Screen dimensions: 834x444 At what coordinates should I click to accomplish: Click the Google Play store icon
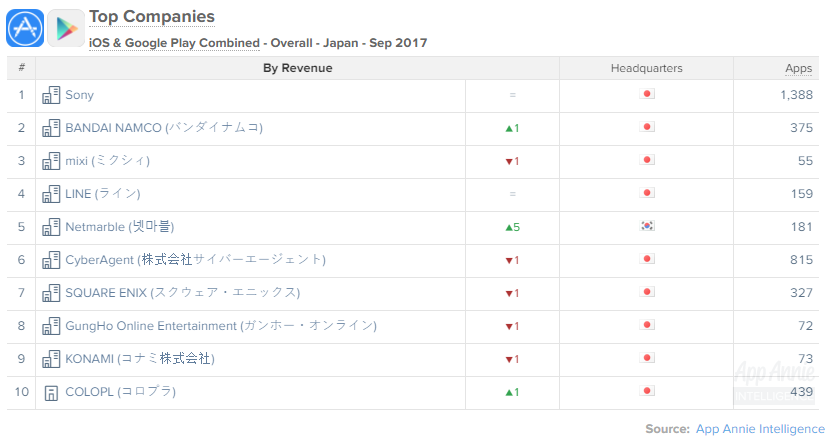(66, 28)
